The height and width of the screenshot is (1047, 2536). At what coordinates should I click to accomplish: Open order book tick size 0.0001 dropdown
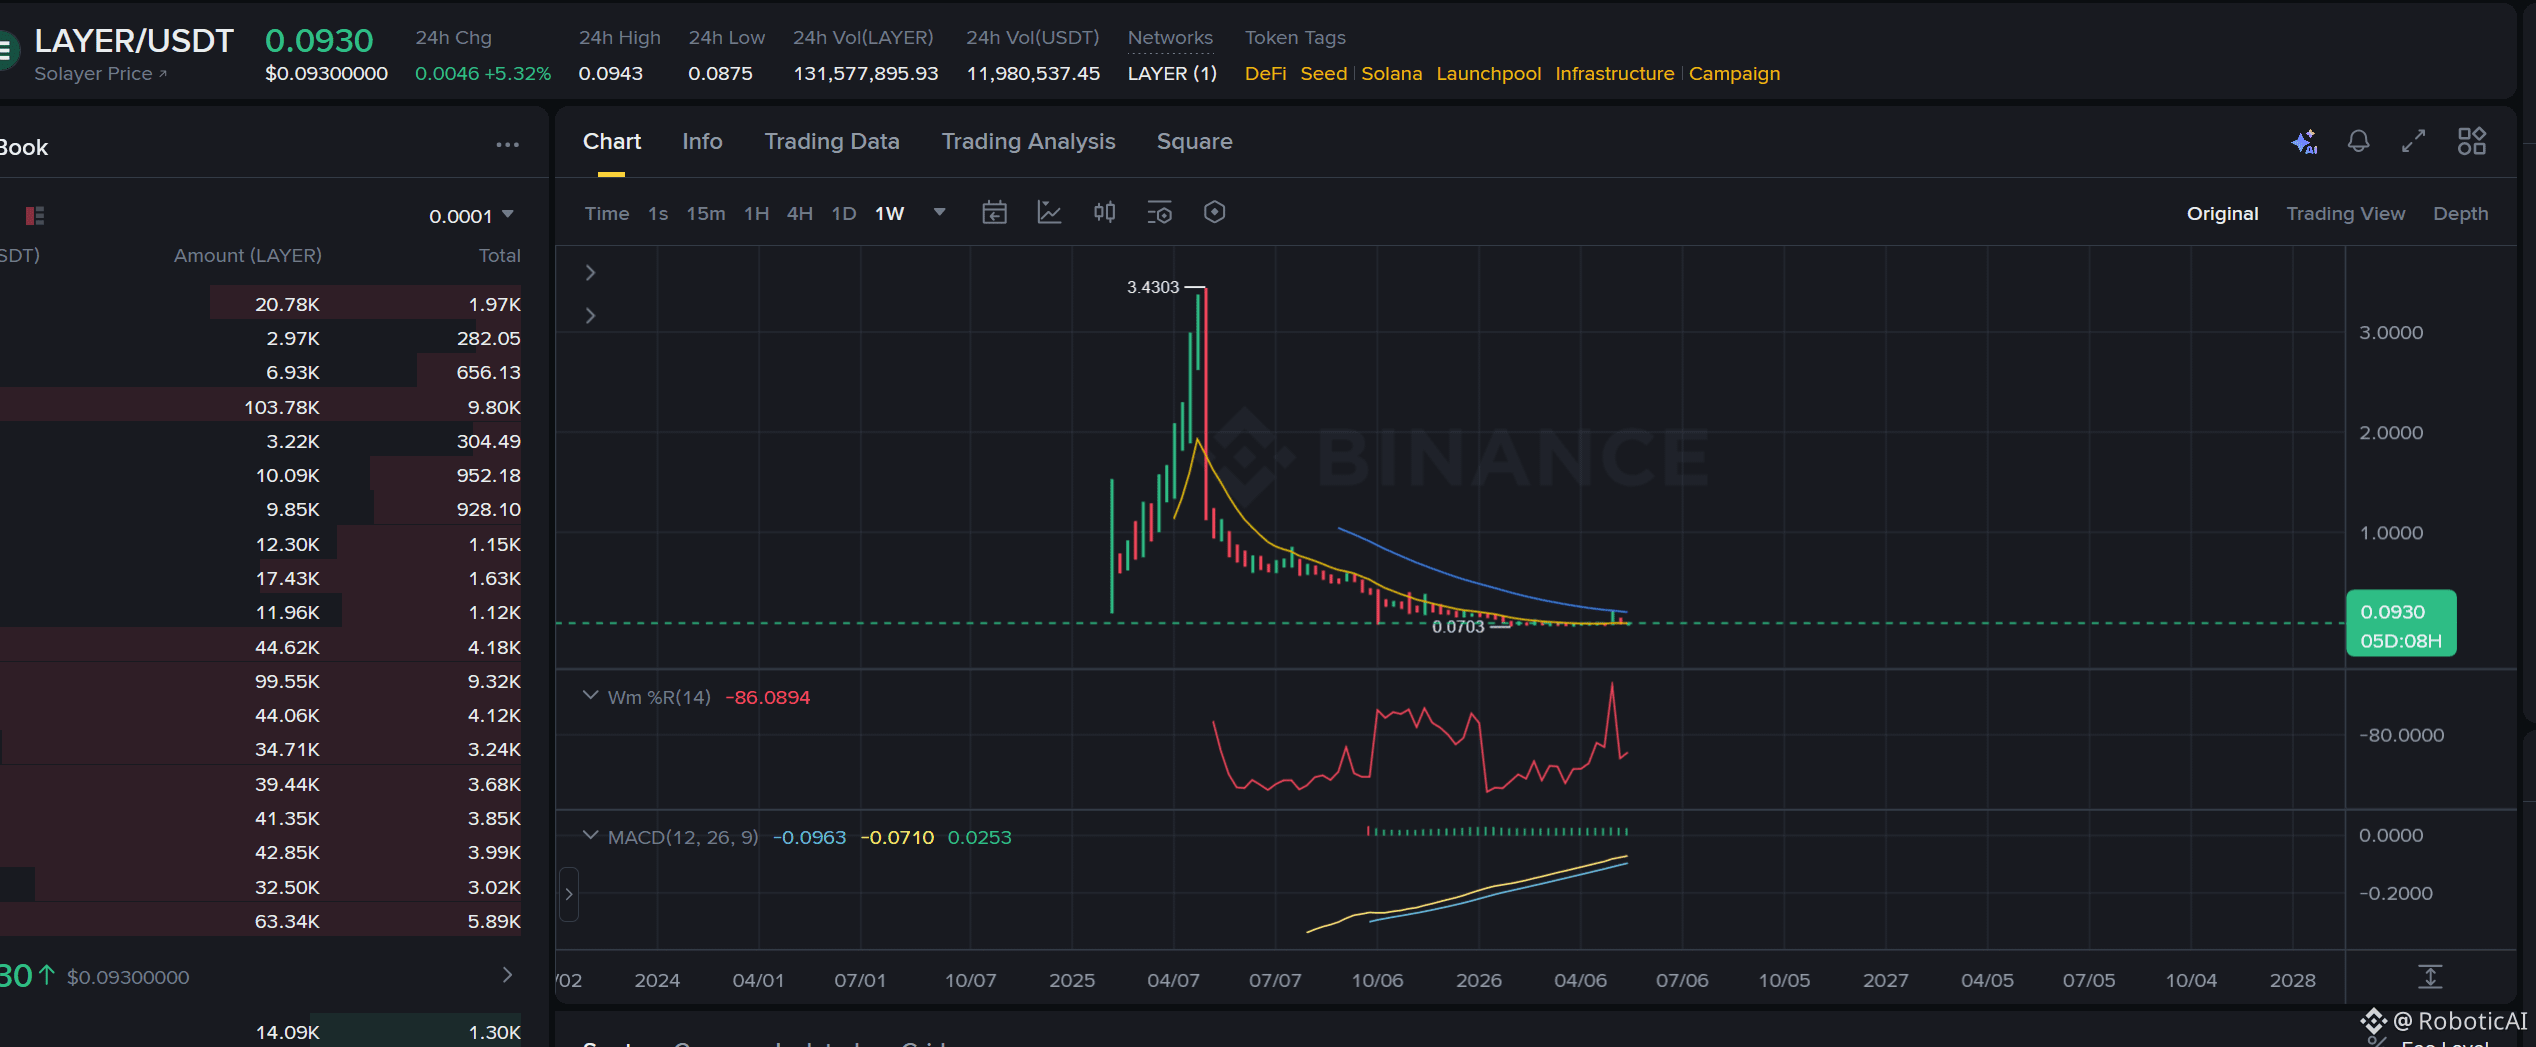tap(471, 216)
